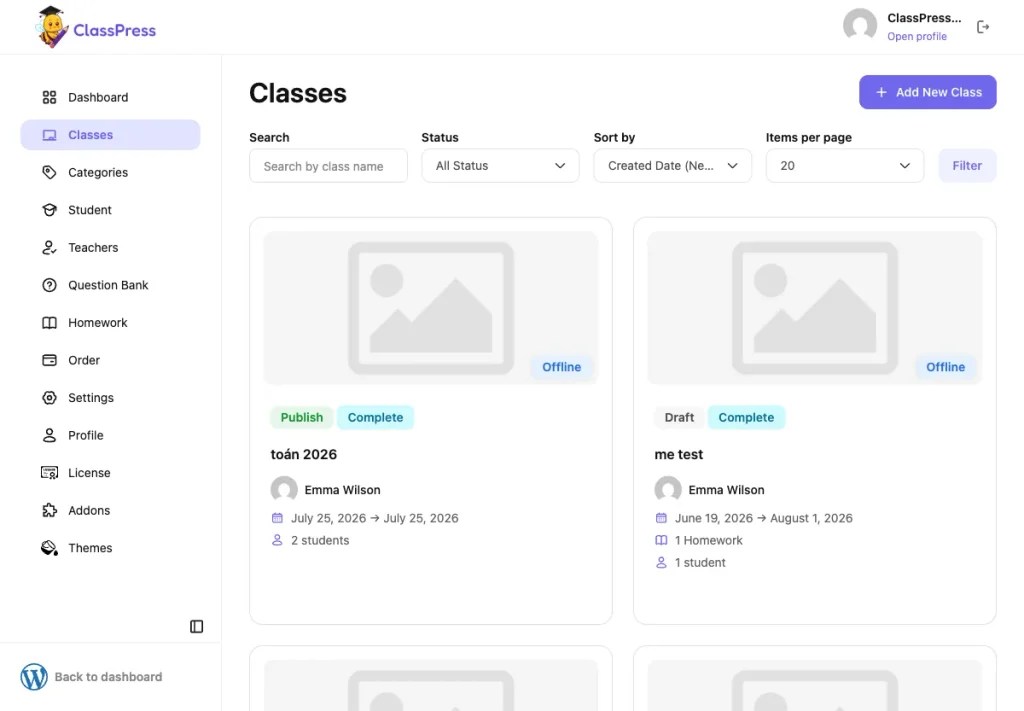Open Homework in the sidebar menu
1024x711 pixels.
[110, 323]
